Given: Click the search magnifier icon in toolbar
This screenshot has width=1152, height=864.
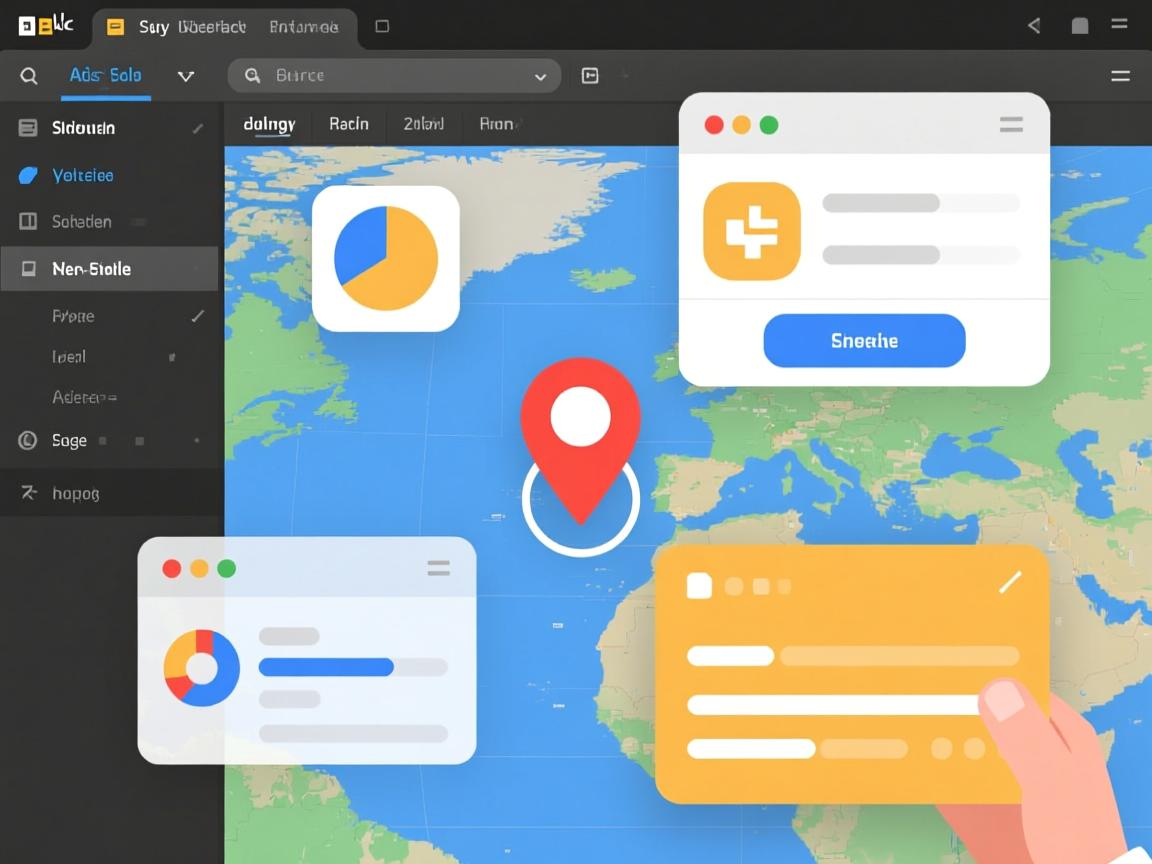Looking at the screenshot, I should (x=30, y=76).
